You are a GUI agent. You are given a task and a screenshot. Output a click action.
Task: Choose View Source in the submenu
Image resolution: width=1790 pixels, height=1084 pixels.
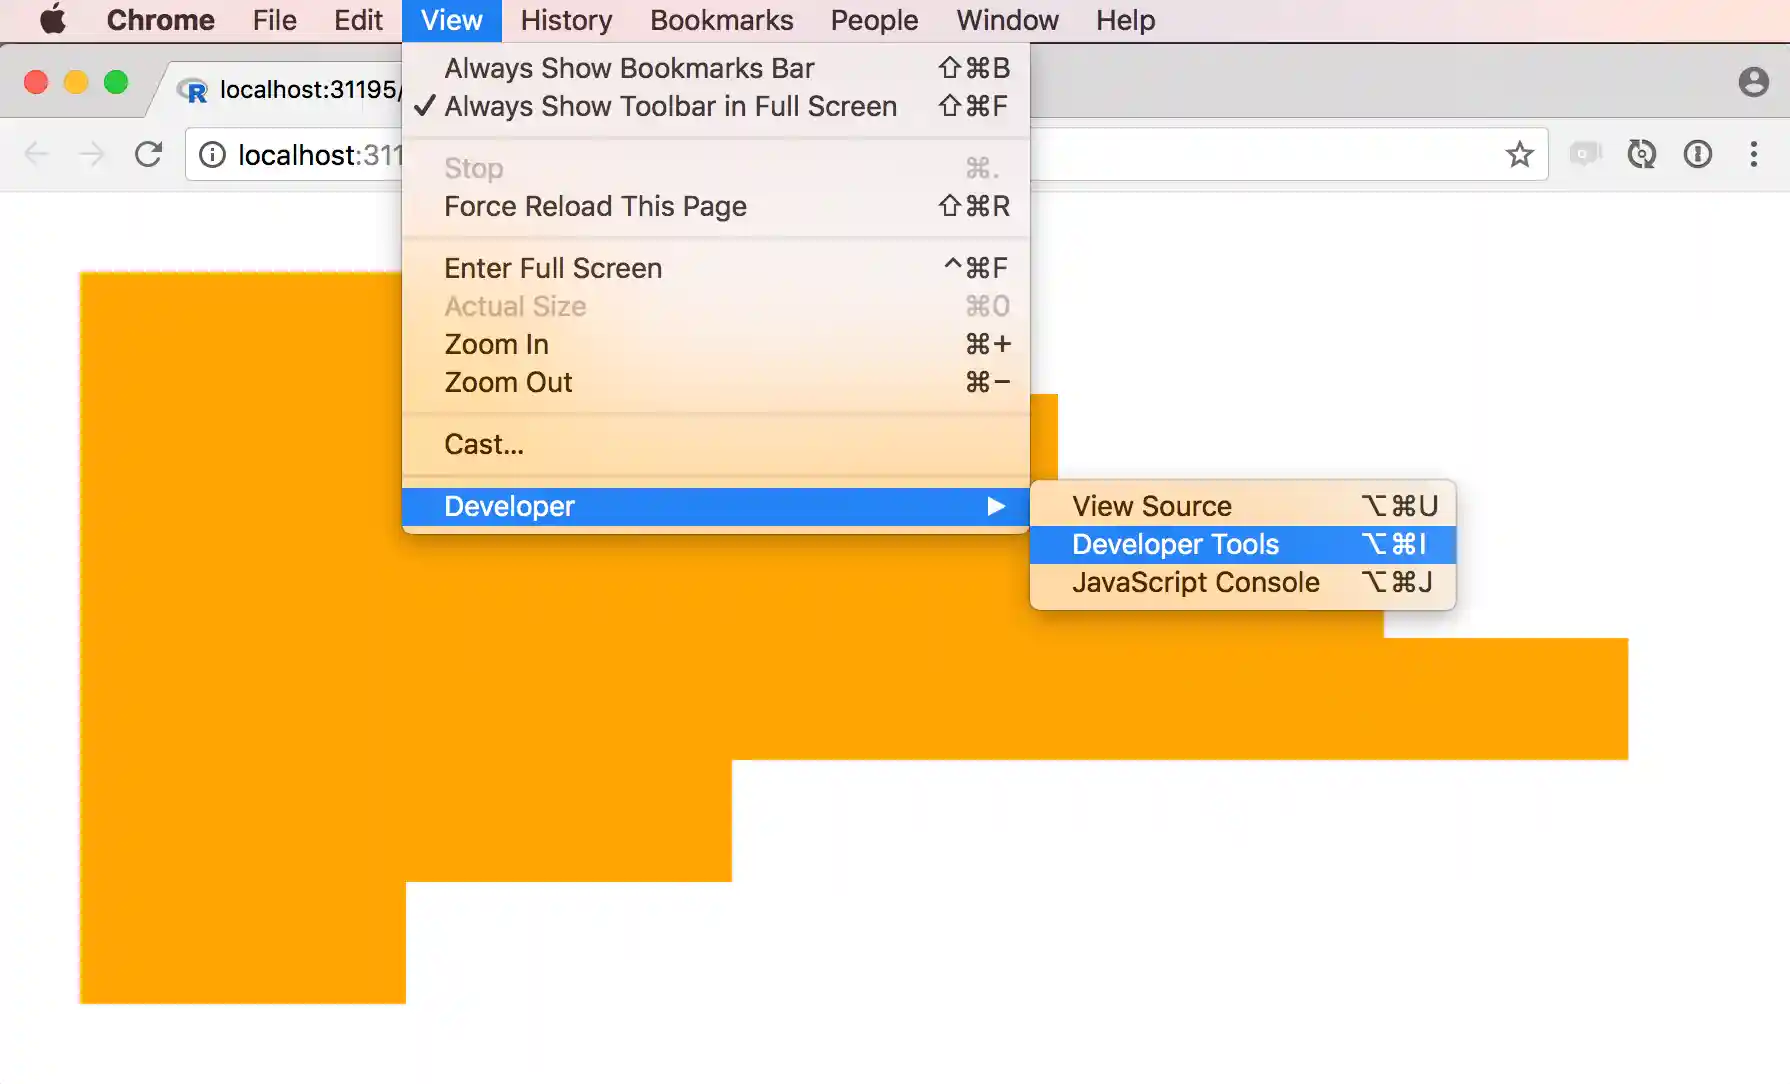pyautogui.click(x=1243, y=506)
